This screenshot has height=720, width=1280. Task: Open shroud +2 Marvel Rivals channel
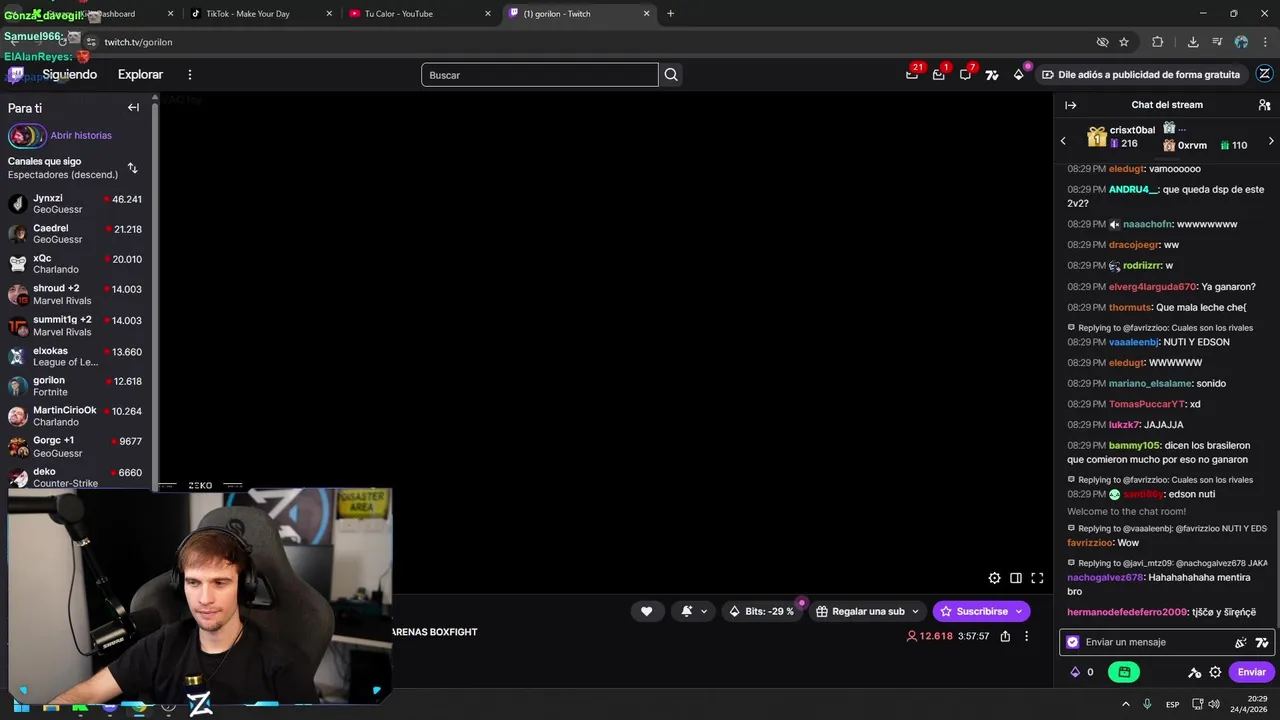pos(76,294)
